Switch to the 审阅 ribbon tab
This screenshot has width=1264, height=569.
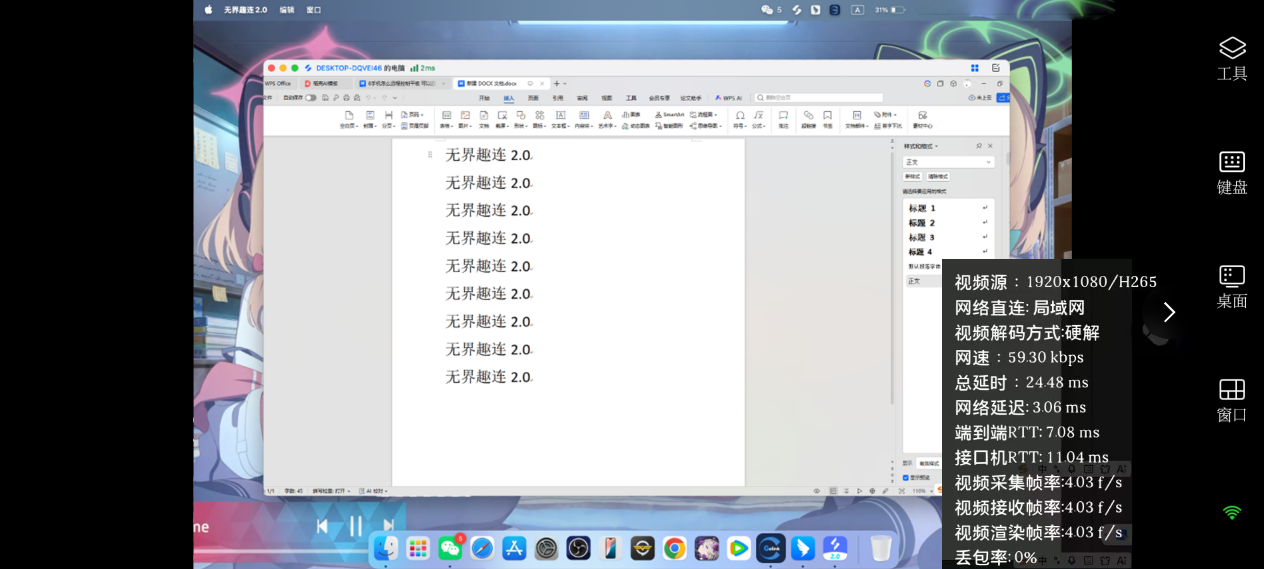[582, 98]
